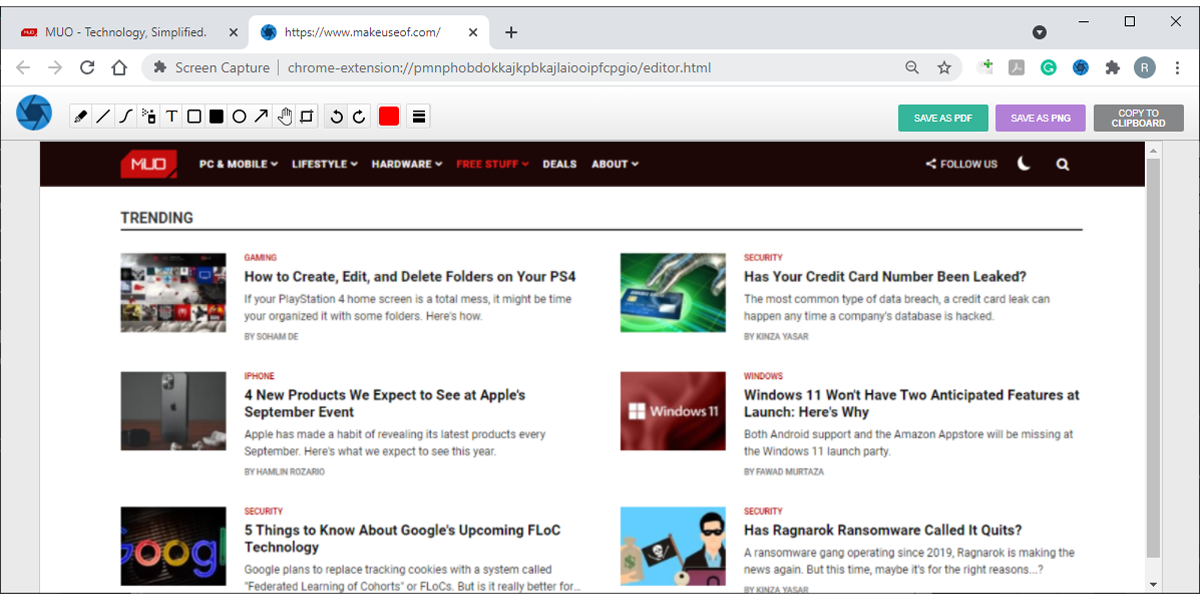Expand the ABOUT dropdown
This screenshot has height=600, width=1200.
pyautogui.click(x=614, y=163)
